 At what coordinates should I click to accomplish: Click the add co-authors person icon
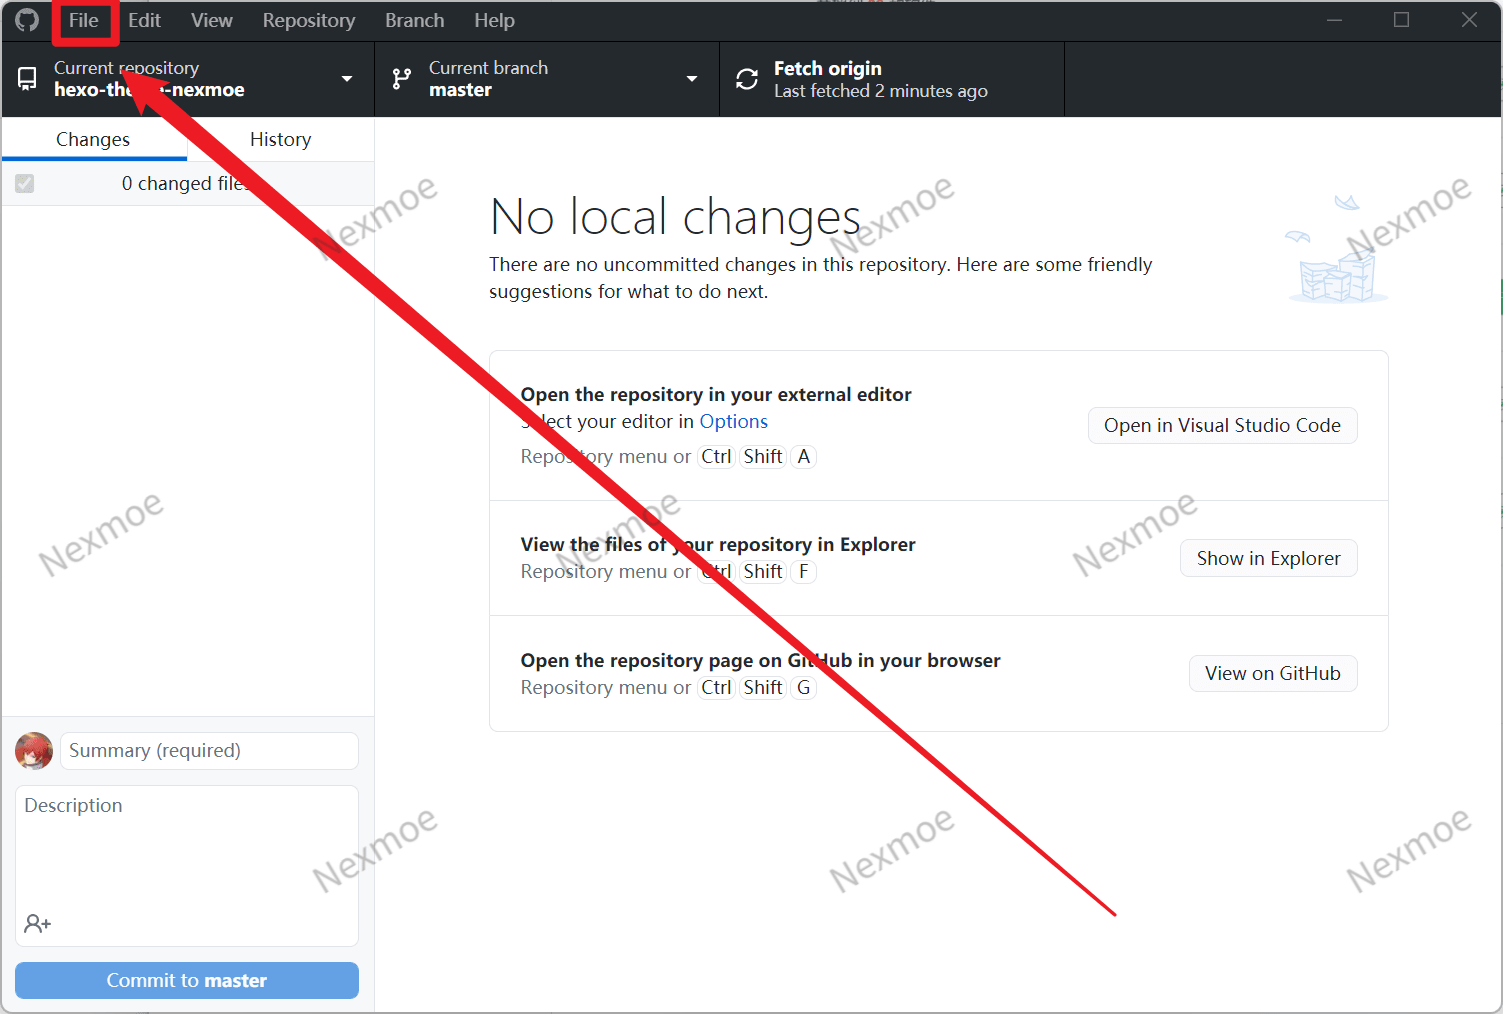pos(38,923)
